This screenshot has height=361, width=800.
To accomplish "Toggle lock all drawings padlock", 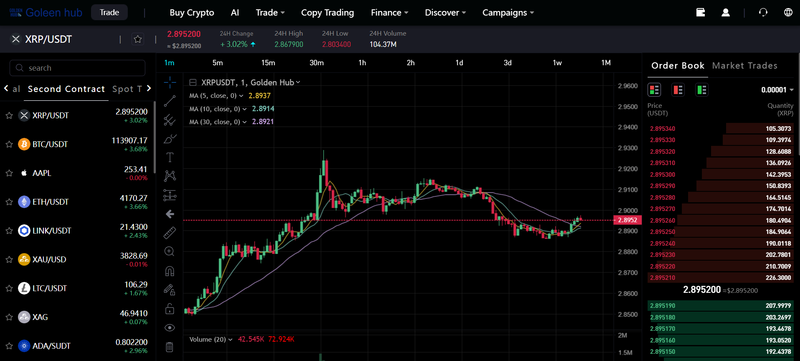I will click(x=170, y=308).
